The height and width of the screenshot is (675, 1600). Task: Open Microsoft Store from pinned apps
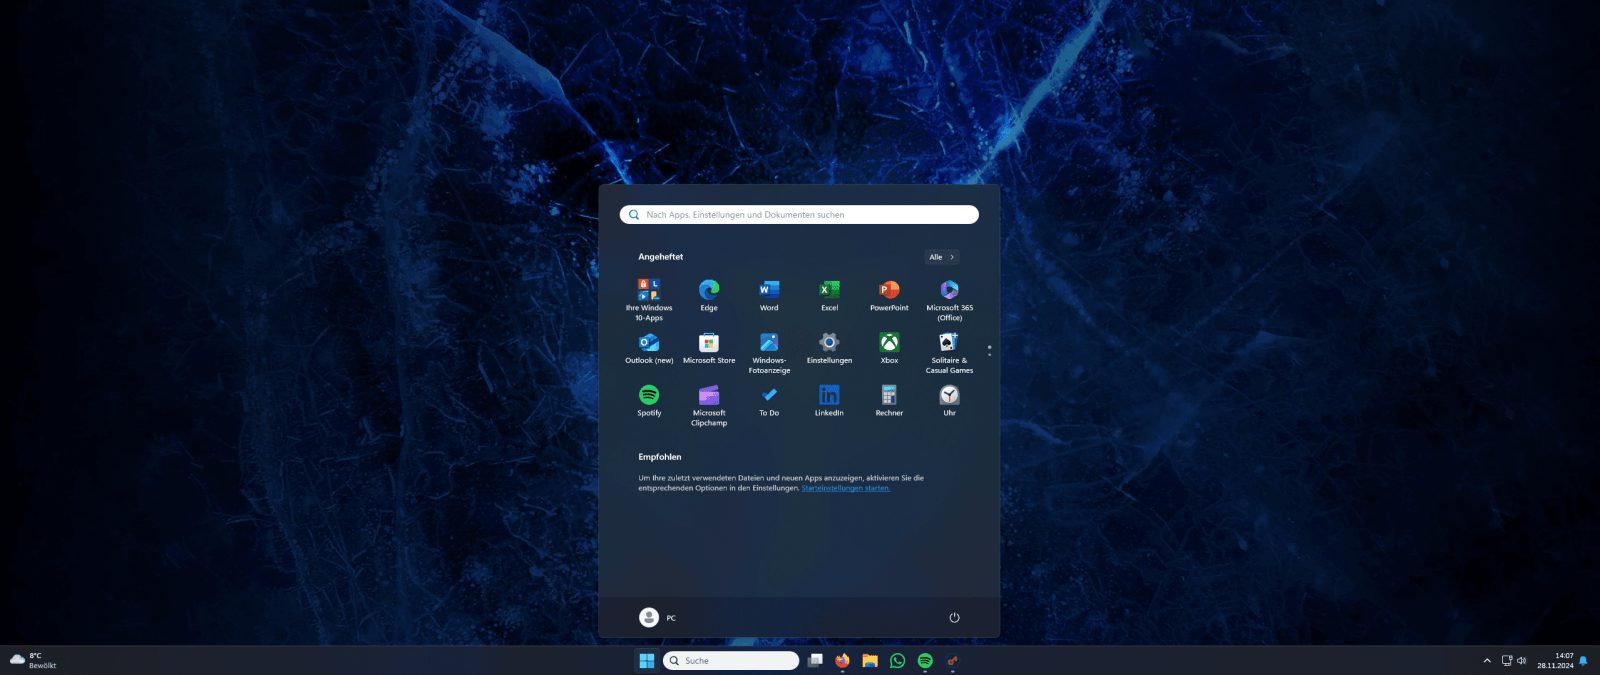[x=709, y=349]
